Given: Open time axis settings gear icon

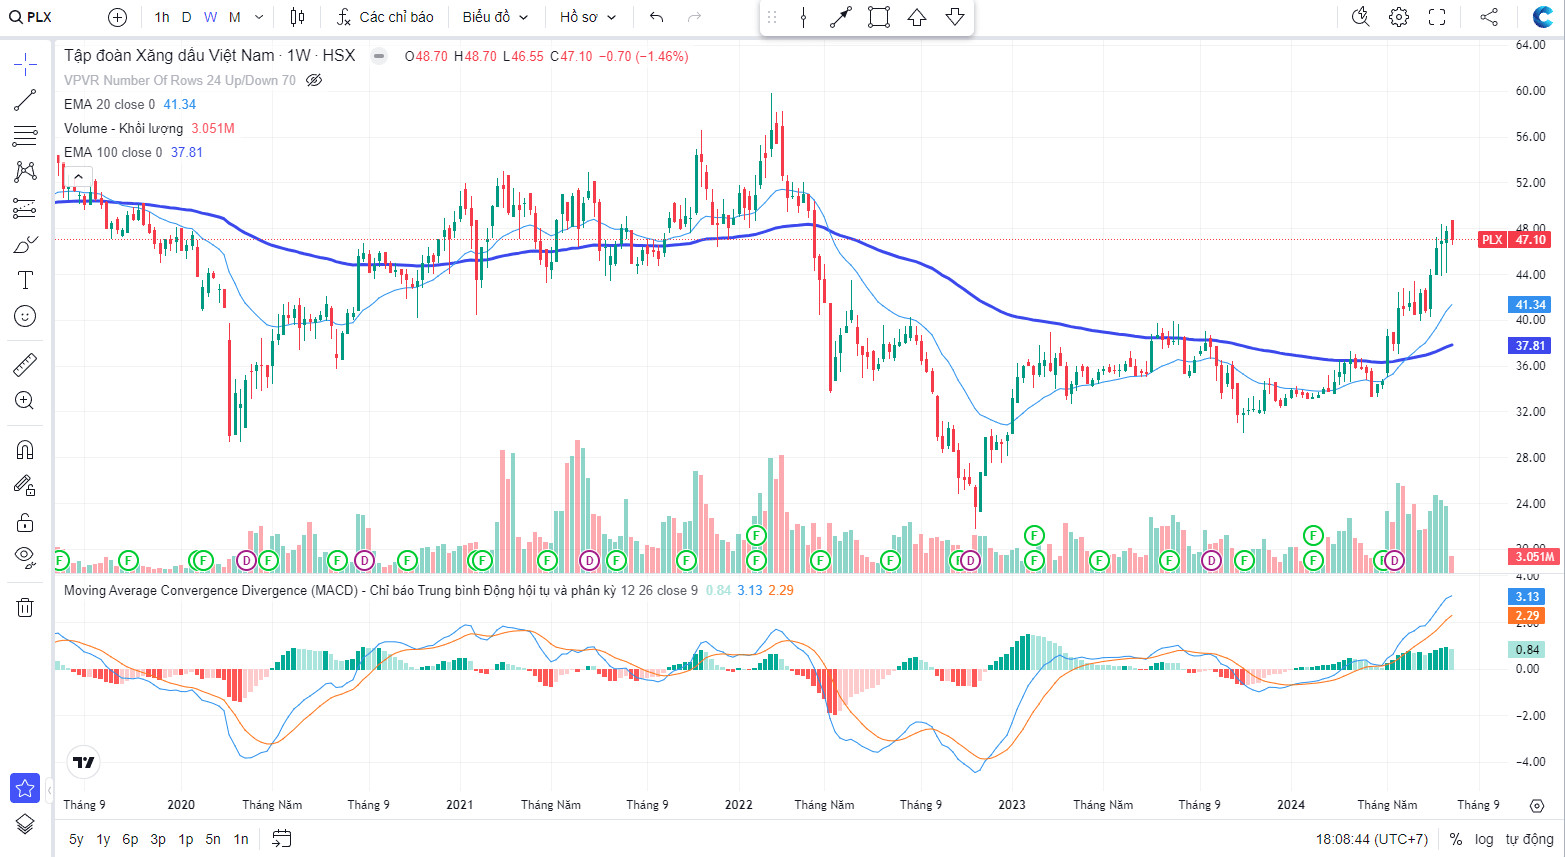Looking at the screenshot, I should 1537,805.
